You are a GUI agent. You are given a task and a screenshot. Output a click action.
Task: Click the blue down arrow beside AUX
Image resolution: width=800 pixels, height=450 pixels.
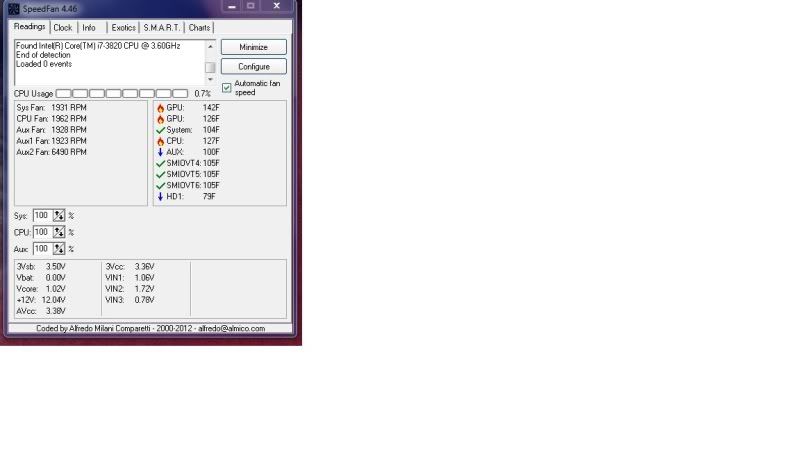pyautogui.click(x=160, y=152)
